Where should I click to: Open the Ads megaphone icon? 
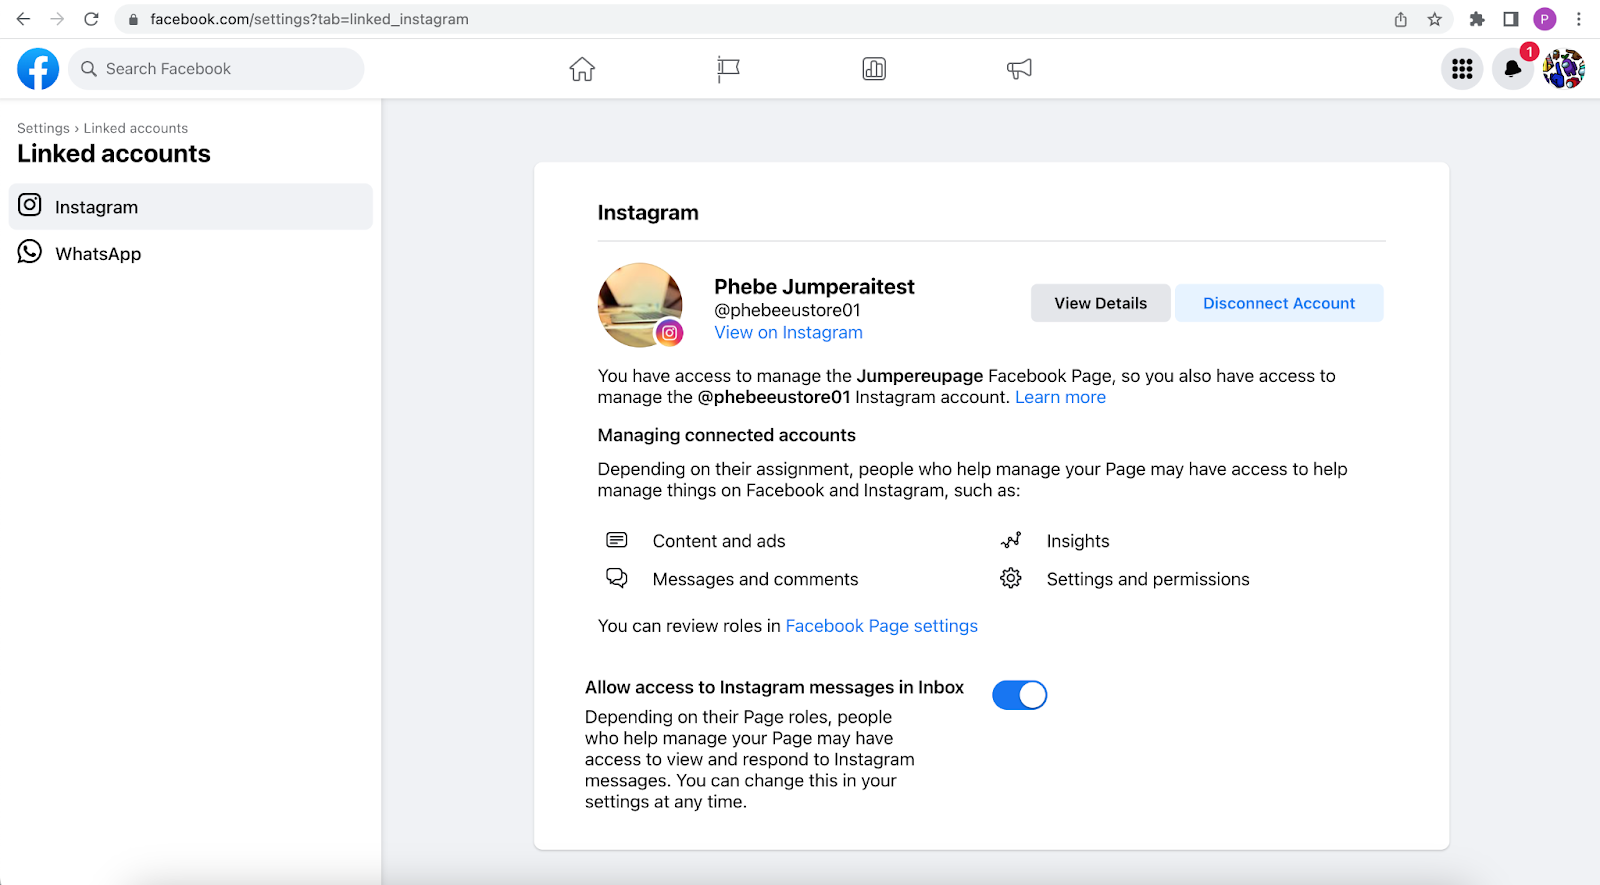[1019, 69]
